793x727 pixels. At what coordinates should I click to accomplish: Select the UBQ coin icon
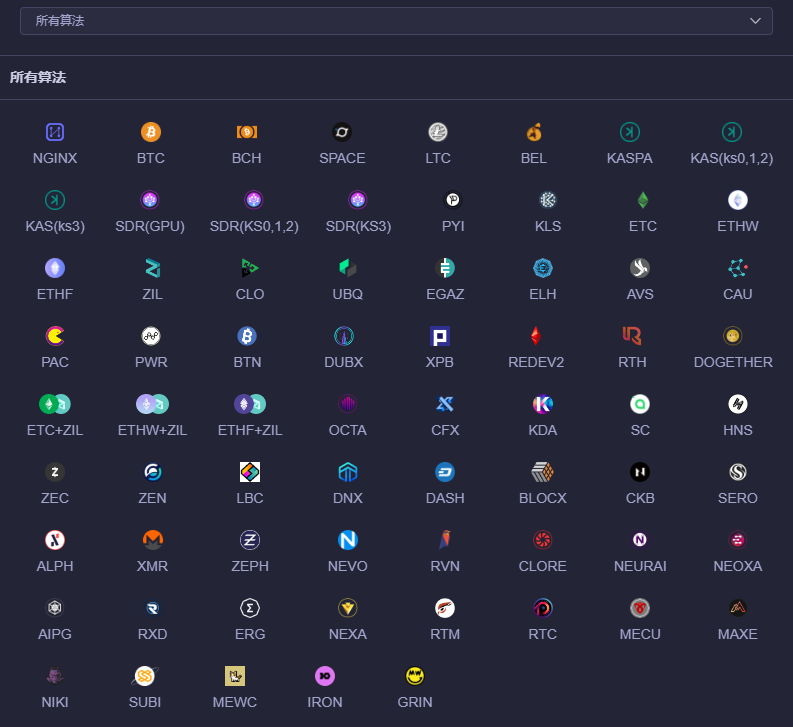pyautogui.click(x=347, y=268)
